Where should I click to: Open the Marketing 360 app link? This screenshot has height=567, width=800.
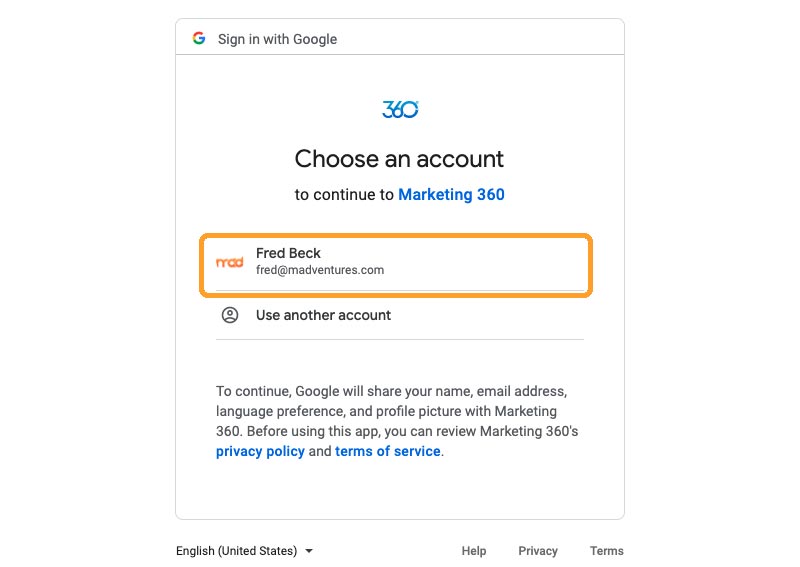point(452,194)
